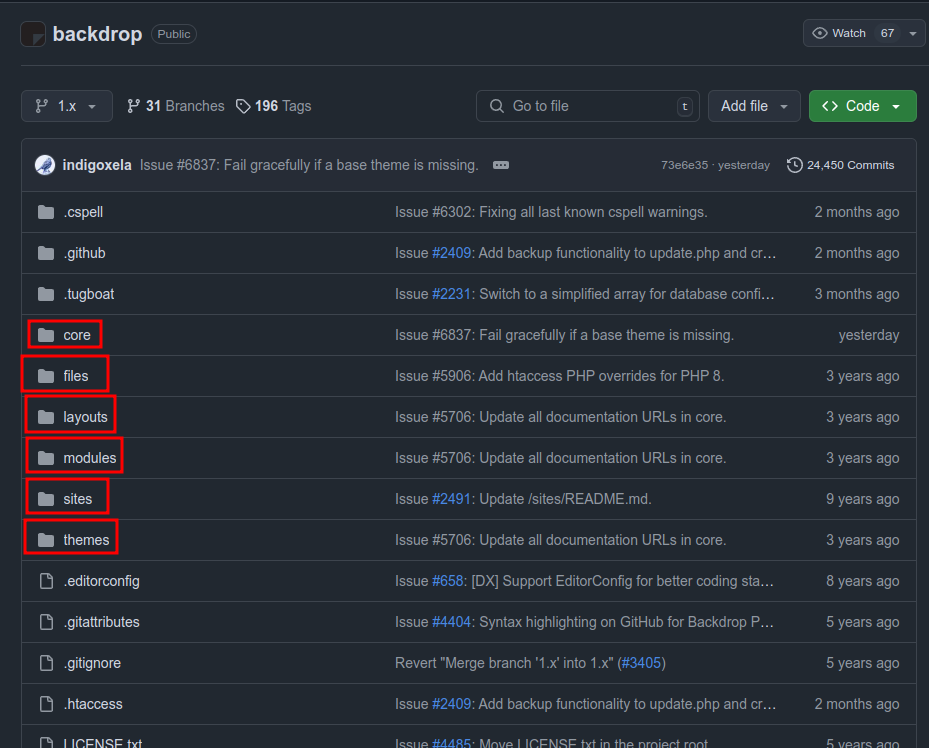Image resolution: width=929 pixels, height=748 pixels.
Task: Open the 24,450 Commits history
Action: click(x=841, y=165)
